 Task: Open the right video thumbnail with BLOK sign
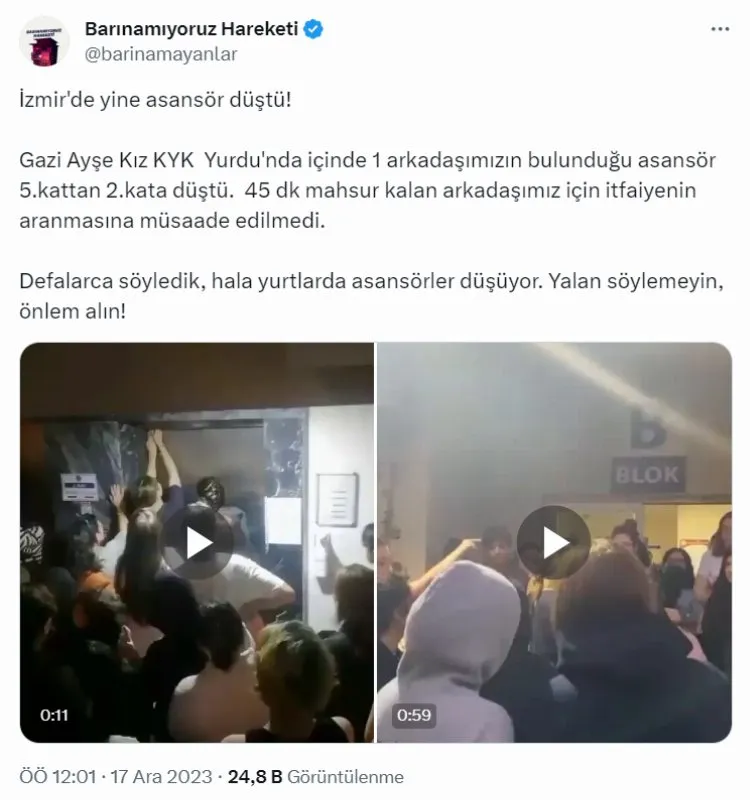click(554, 542)
